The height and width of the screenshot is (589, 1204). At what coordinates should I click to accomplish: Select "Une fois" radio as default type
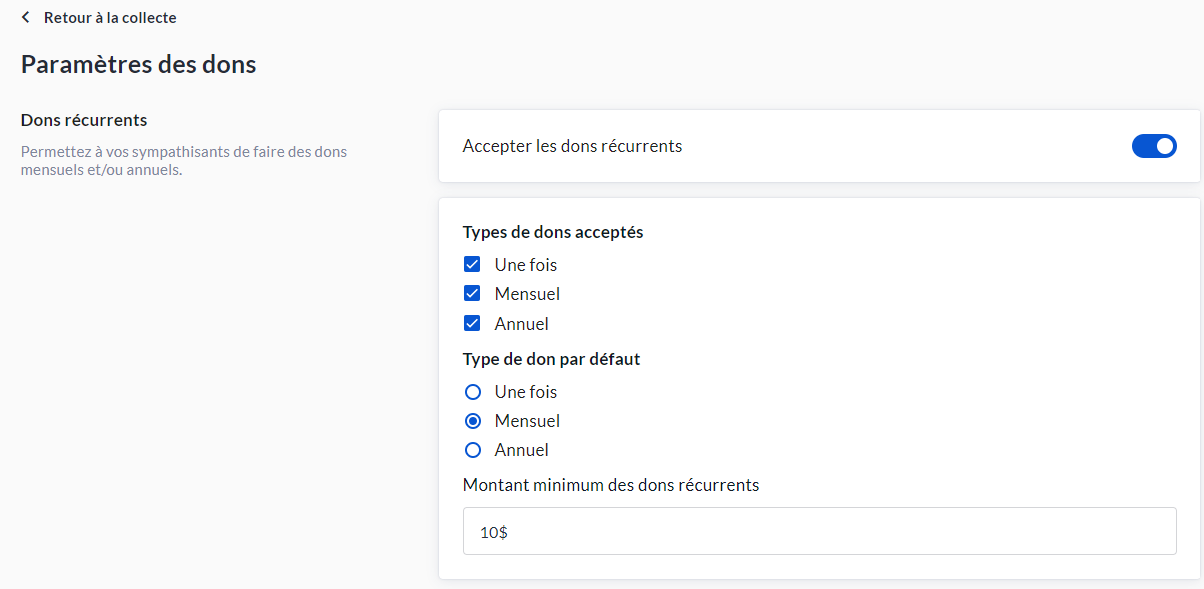tap(473, 392)
